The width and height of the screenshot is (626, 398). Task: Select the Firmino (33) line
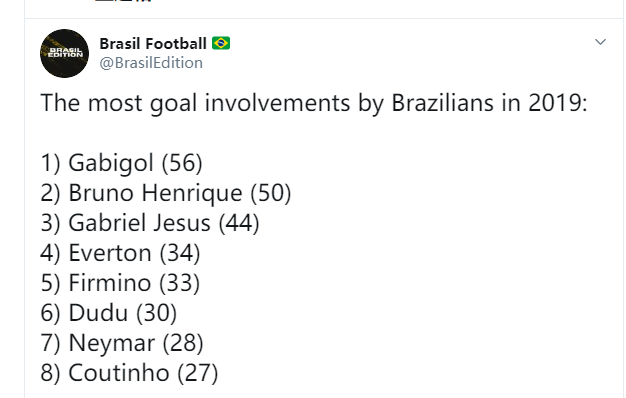(x=120, y=283)
